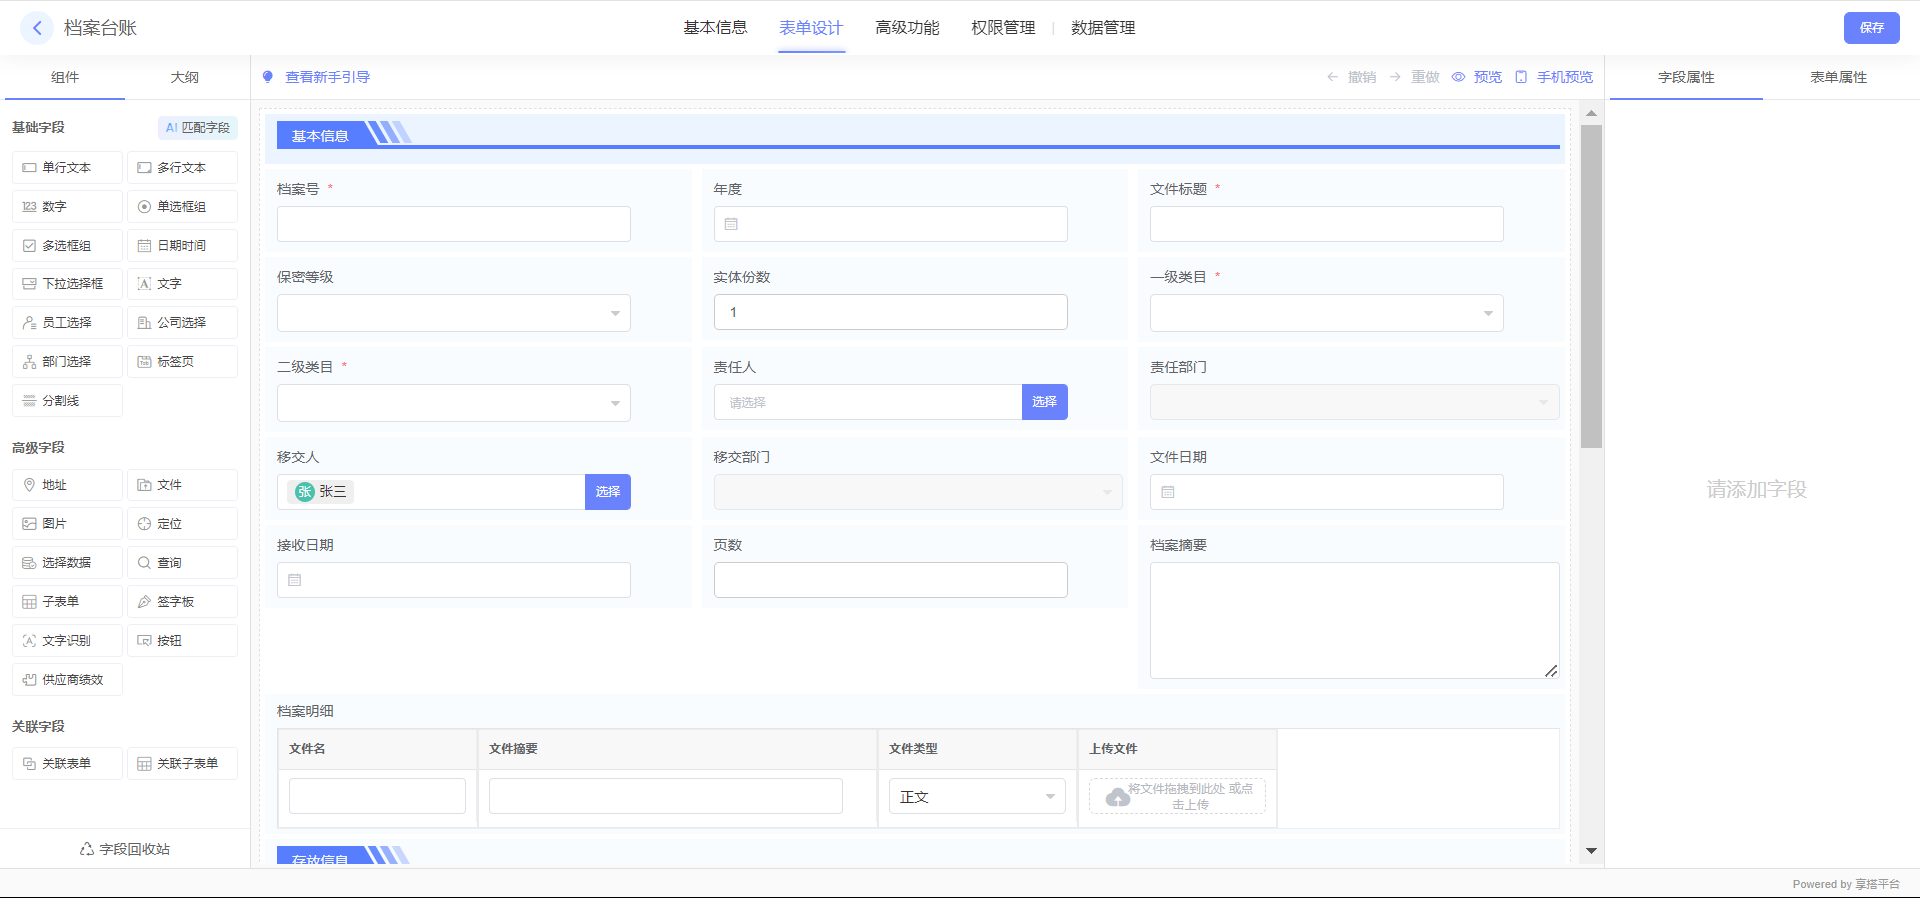Expand the 一级类目 dropdown

(1326, 313)
